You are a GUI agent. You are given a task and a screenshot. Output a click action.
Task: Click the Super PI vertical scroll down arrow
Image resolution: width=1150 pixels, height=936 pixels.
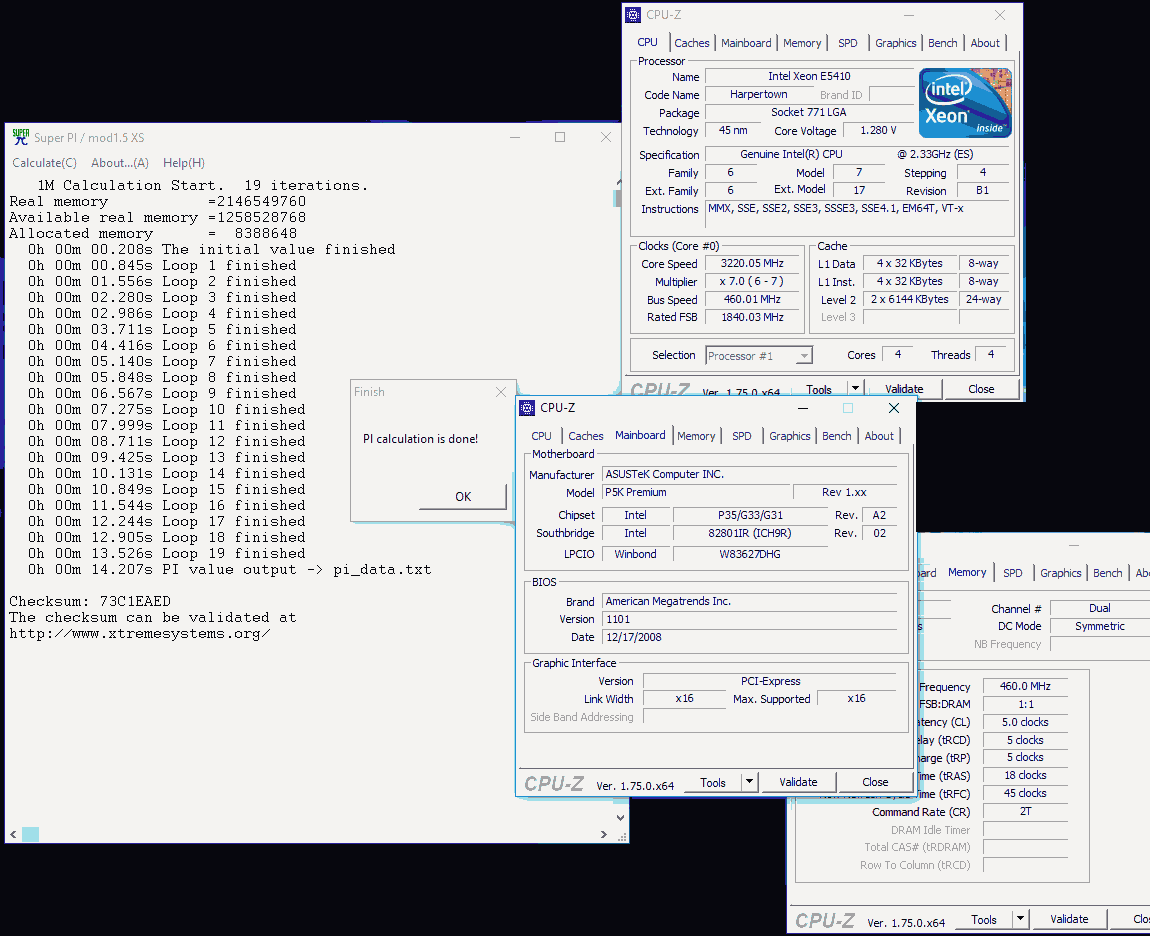click(x=620, y=817)
